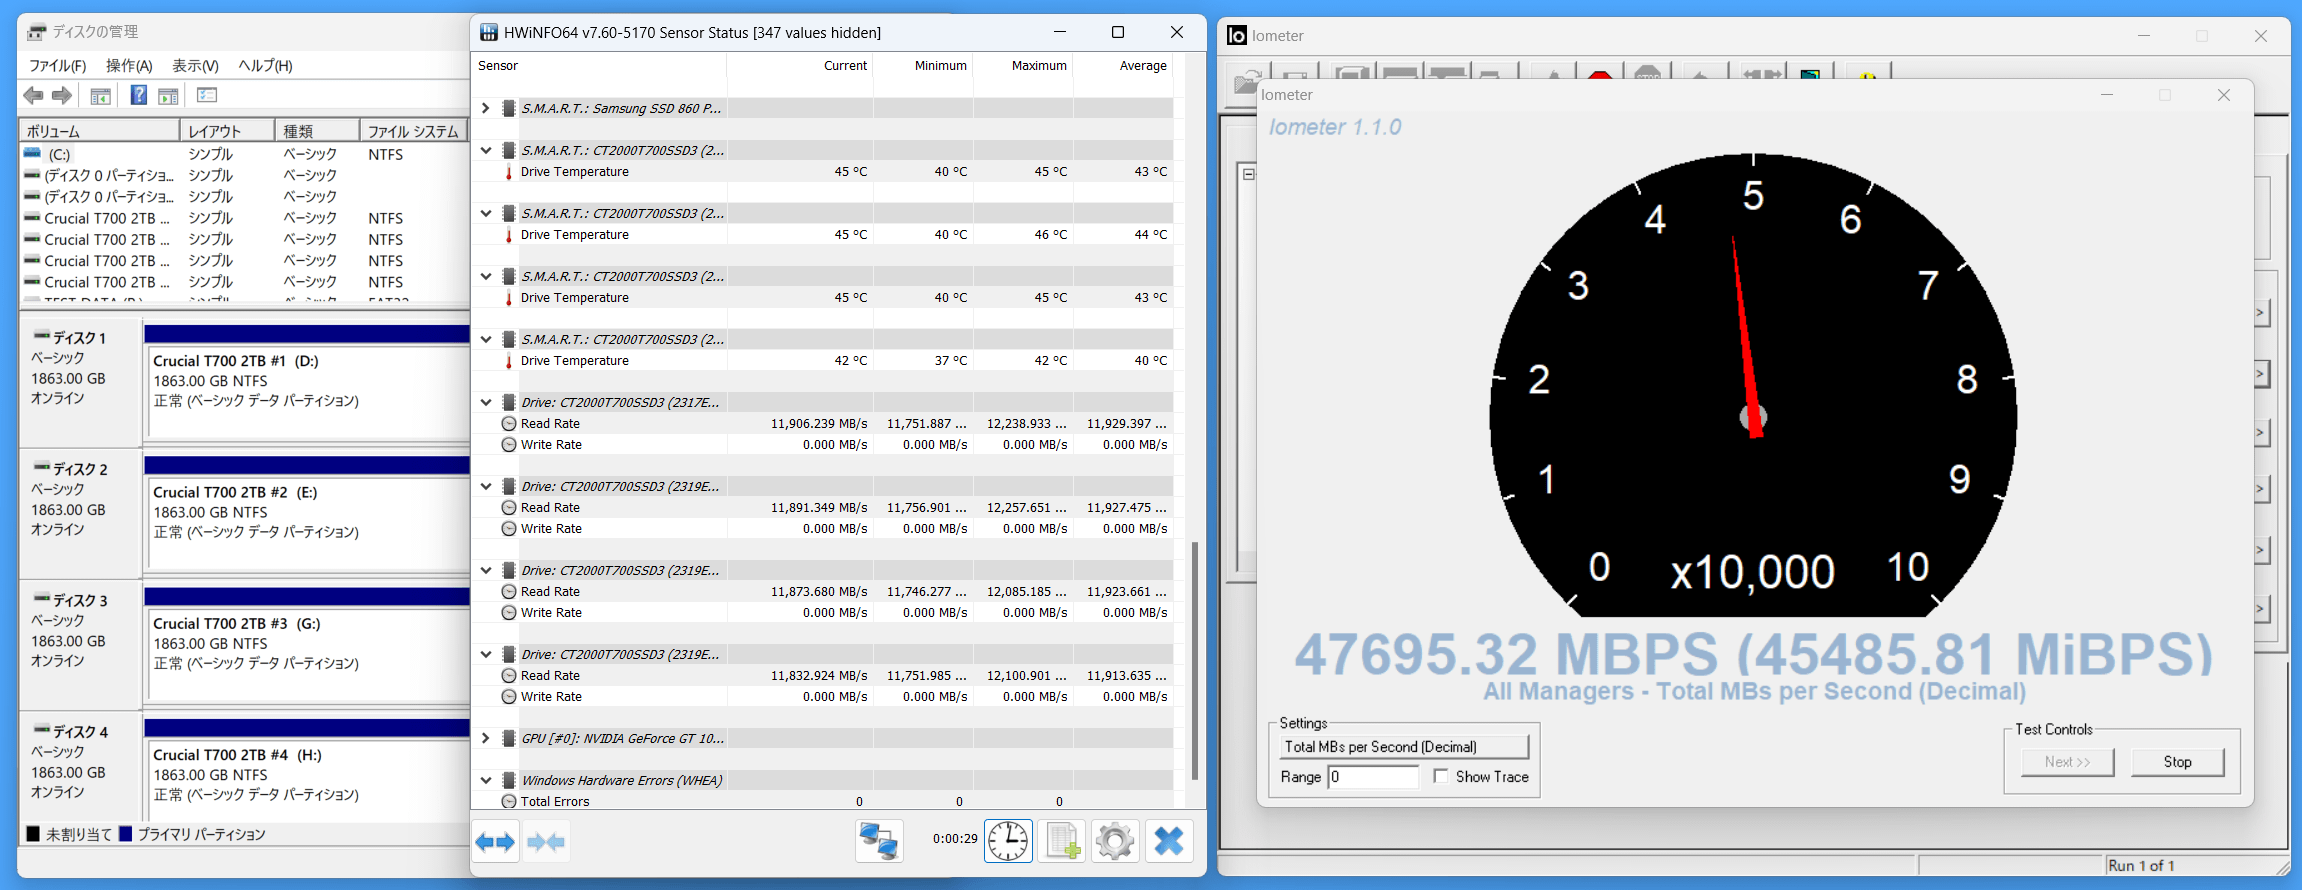This screenshot has height=890, width=2302.
Task: Click the shrink columns inward-arrows icon in HWiNFO
Action: coord(546,842)
